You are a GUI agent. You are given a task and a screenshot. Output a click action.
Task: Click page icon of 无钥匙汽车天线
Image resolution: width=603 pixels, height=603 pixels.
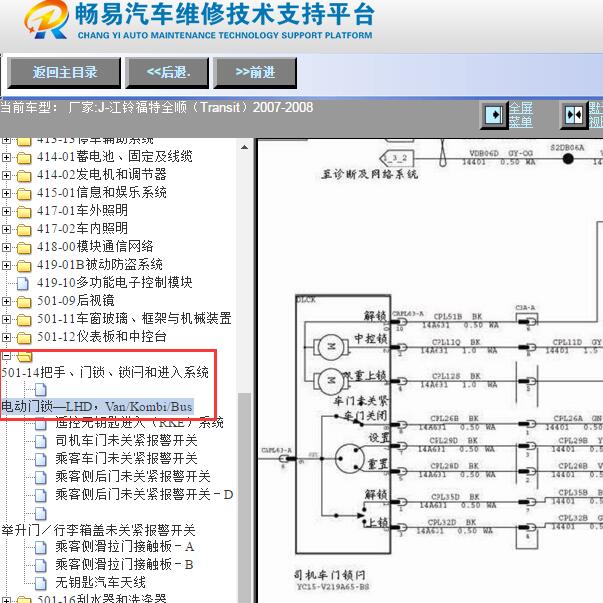pos(41,583)
